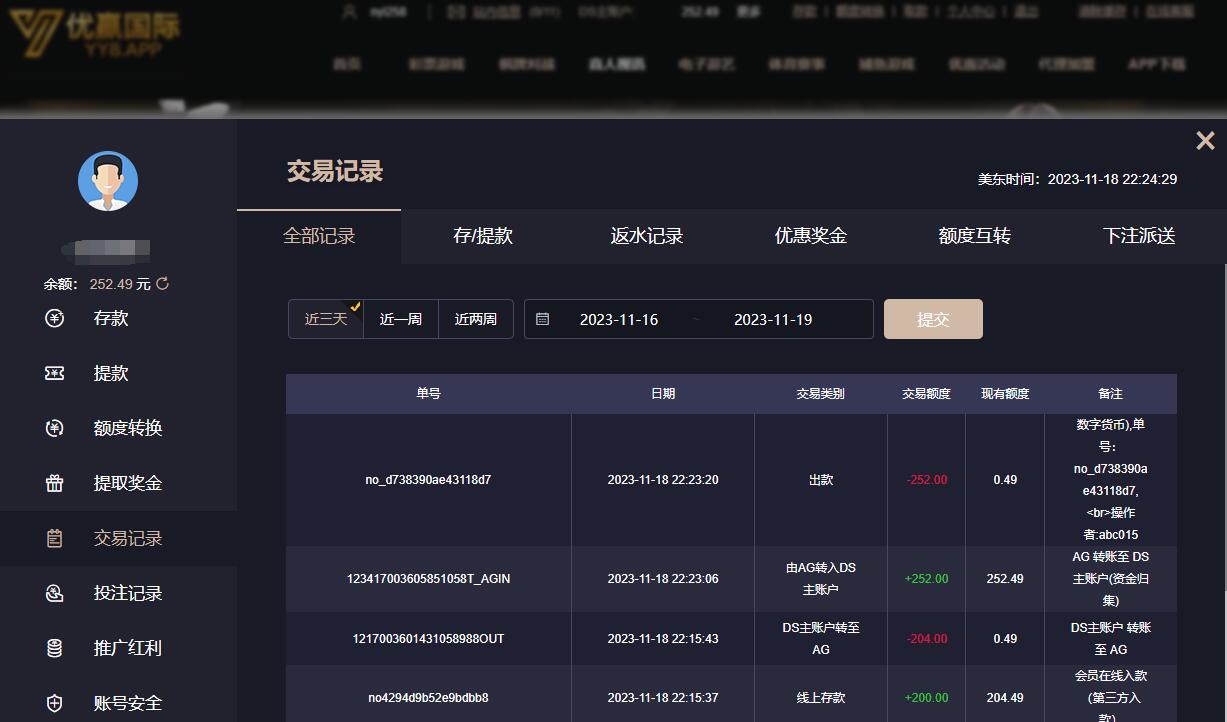Open the calendar icon in date range
This screenshot has height=722, width=1227.
pyautogui.click(x=542, y=319)
